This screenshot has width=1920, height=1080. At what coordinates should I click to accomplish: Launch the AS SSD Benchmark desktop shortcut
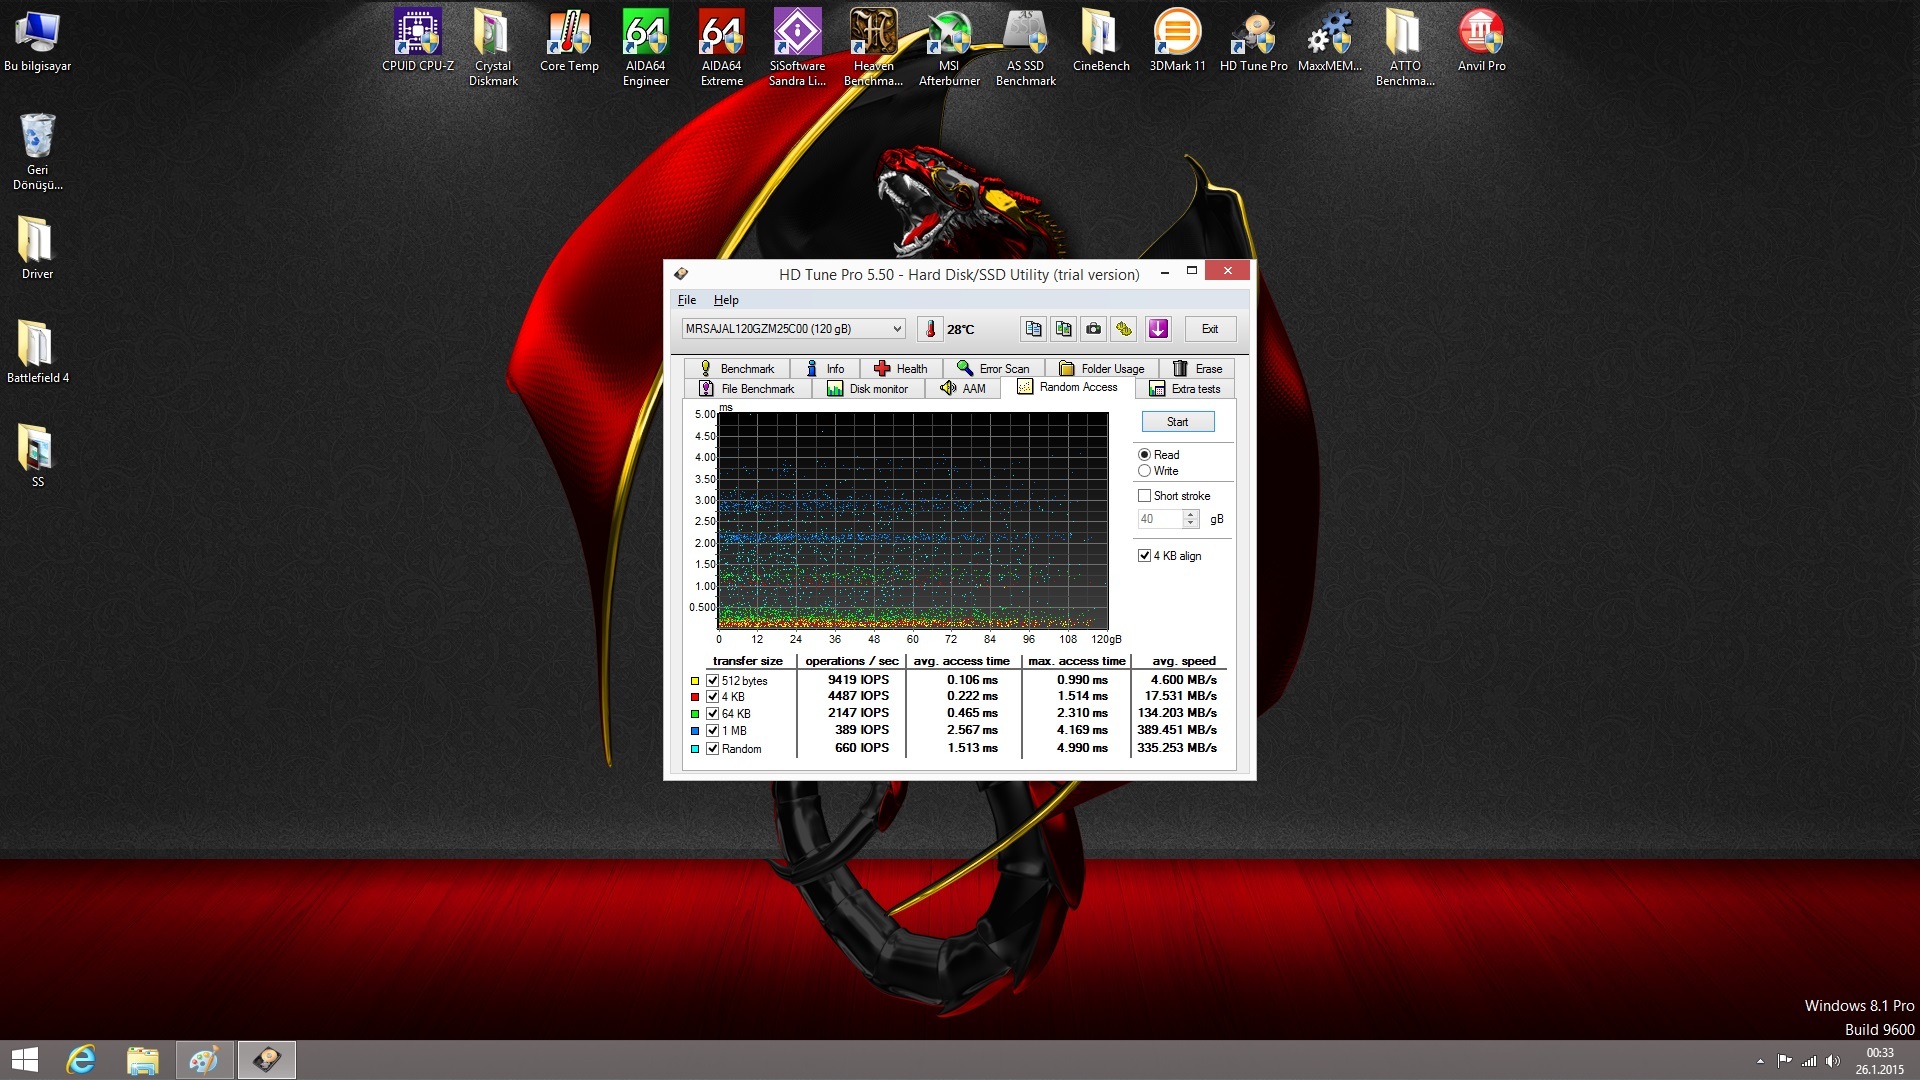1025,48
